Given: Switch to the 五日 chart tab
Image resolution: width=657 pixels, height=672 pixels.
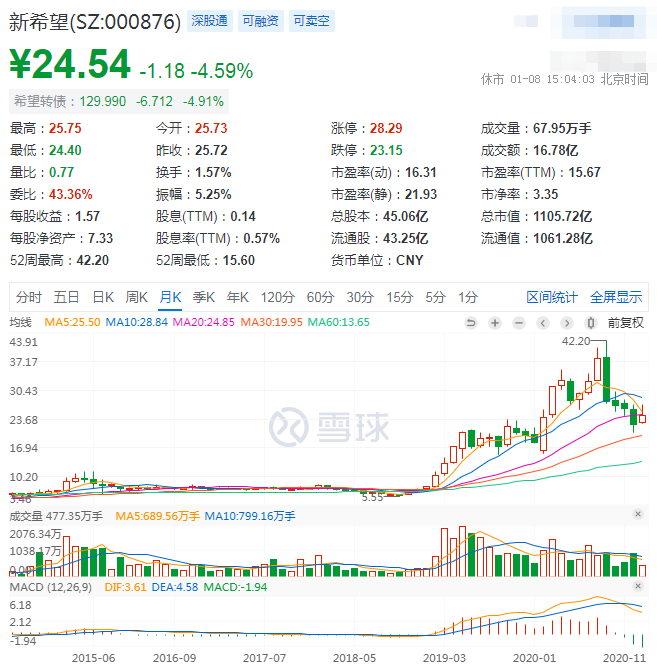Looking at the screenshot, I should point(66,297).
